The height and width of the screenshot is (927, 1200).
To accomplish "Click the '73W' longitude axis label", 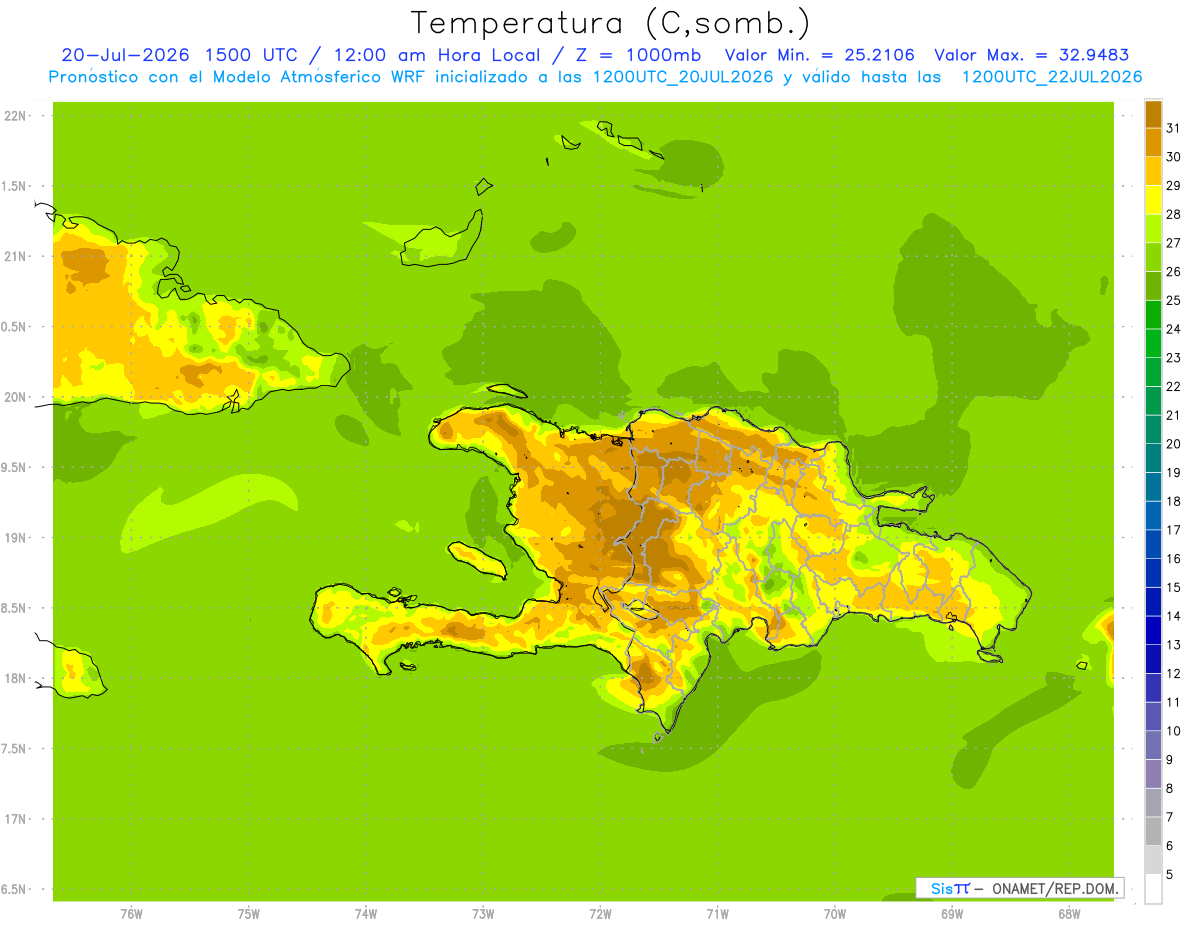I will point(483,914).
